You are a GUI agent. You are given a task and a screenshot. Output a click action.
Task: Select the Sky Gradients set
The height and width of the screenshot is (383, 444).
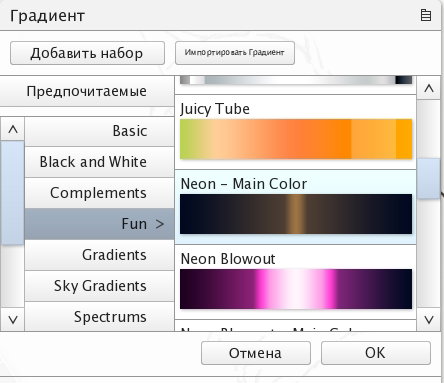click(x=99, y=286)
